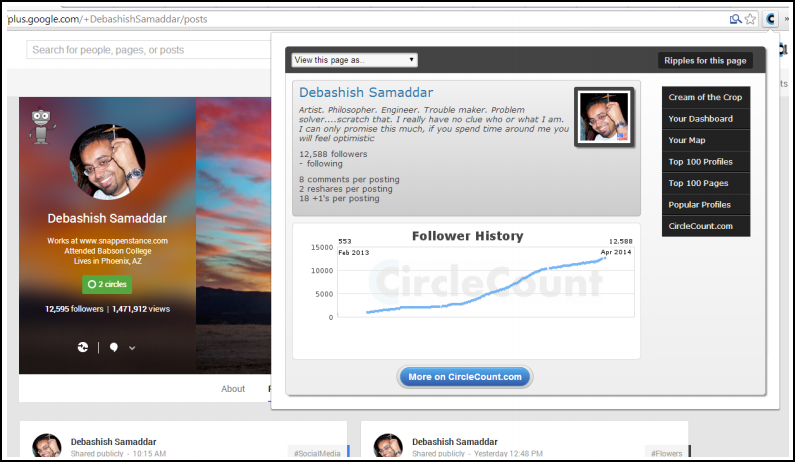The height and width of the screenshot is (462, 795).
Task: Click the '#Flowers' hashtag tag
Action: [666, 453]
